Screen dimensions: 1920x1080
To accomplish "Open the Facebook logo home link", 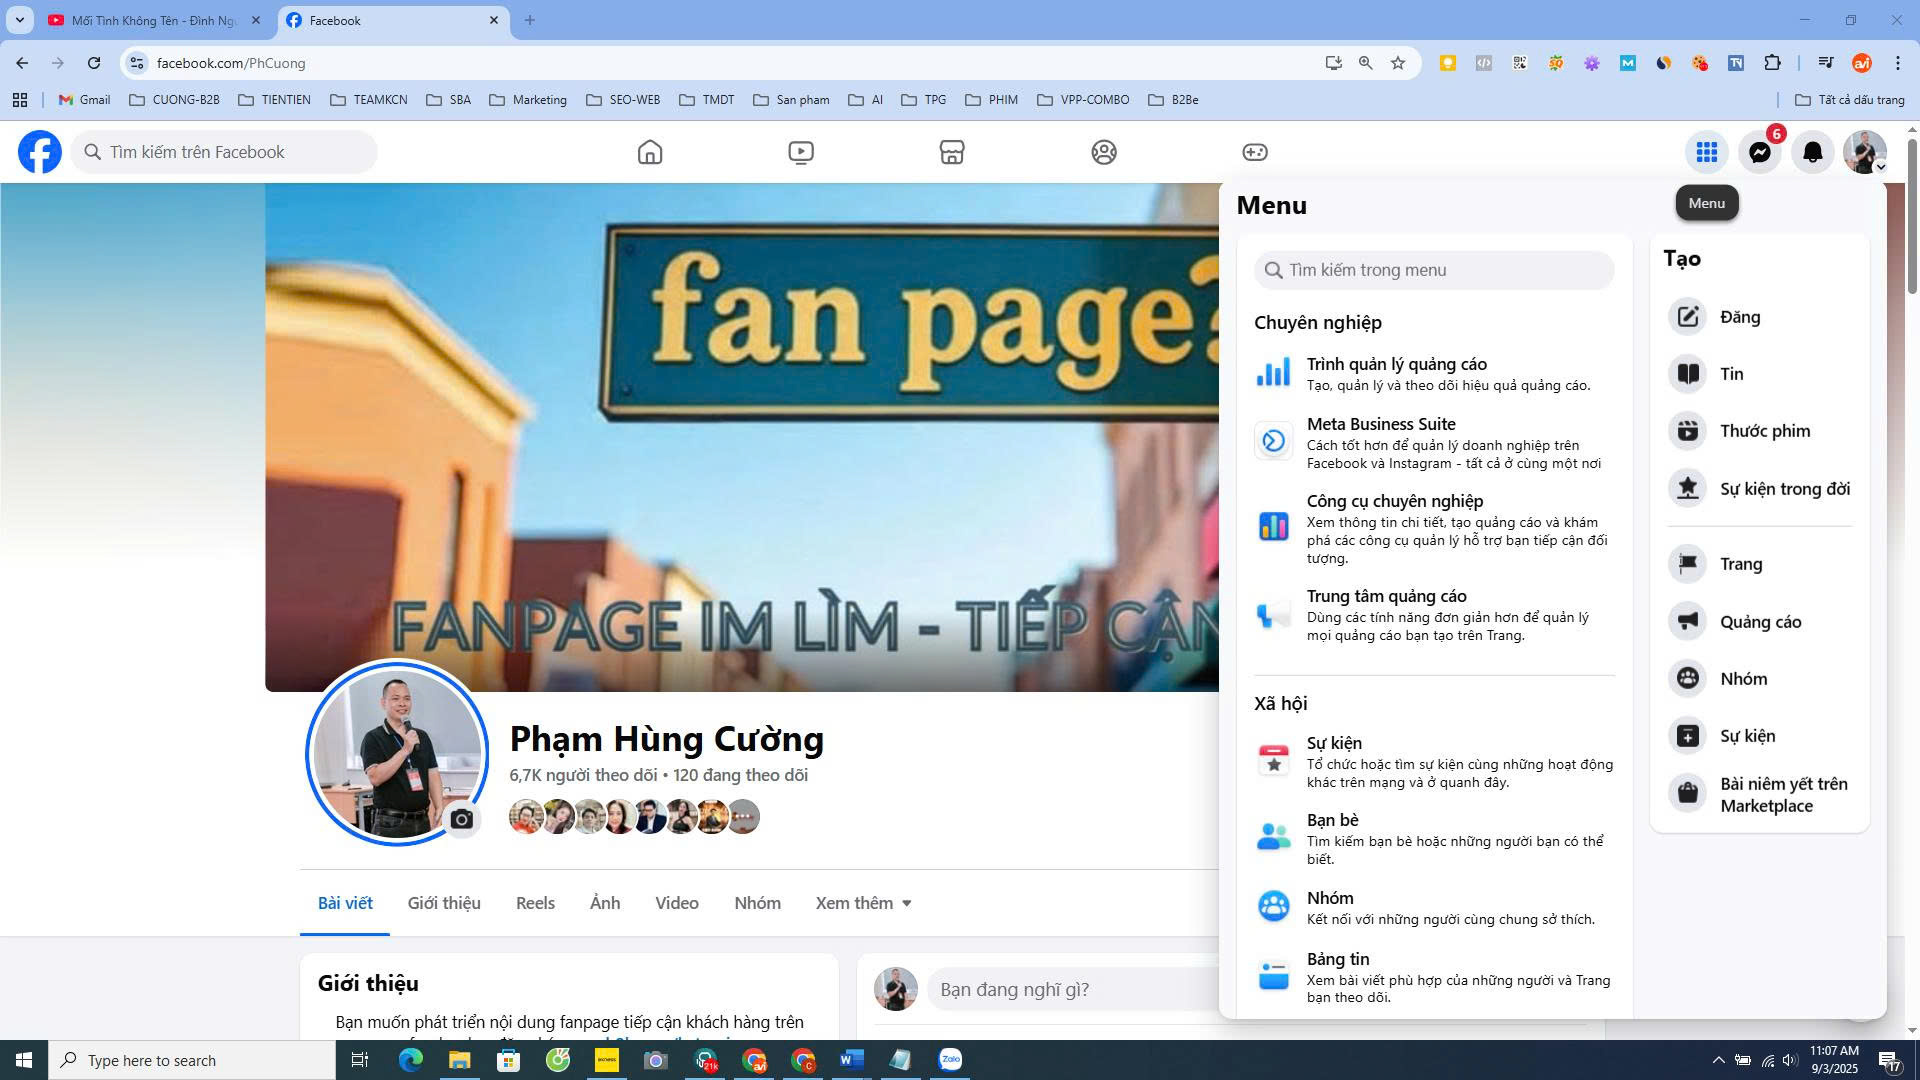I will [x=40, y=152].
